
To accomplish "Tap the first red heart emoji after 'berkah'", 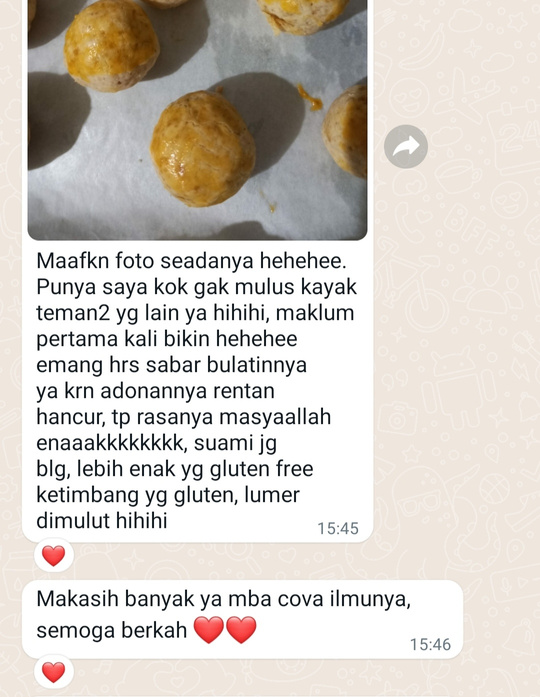I will (208, 630).
